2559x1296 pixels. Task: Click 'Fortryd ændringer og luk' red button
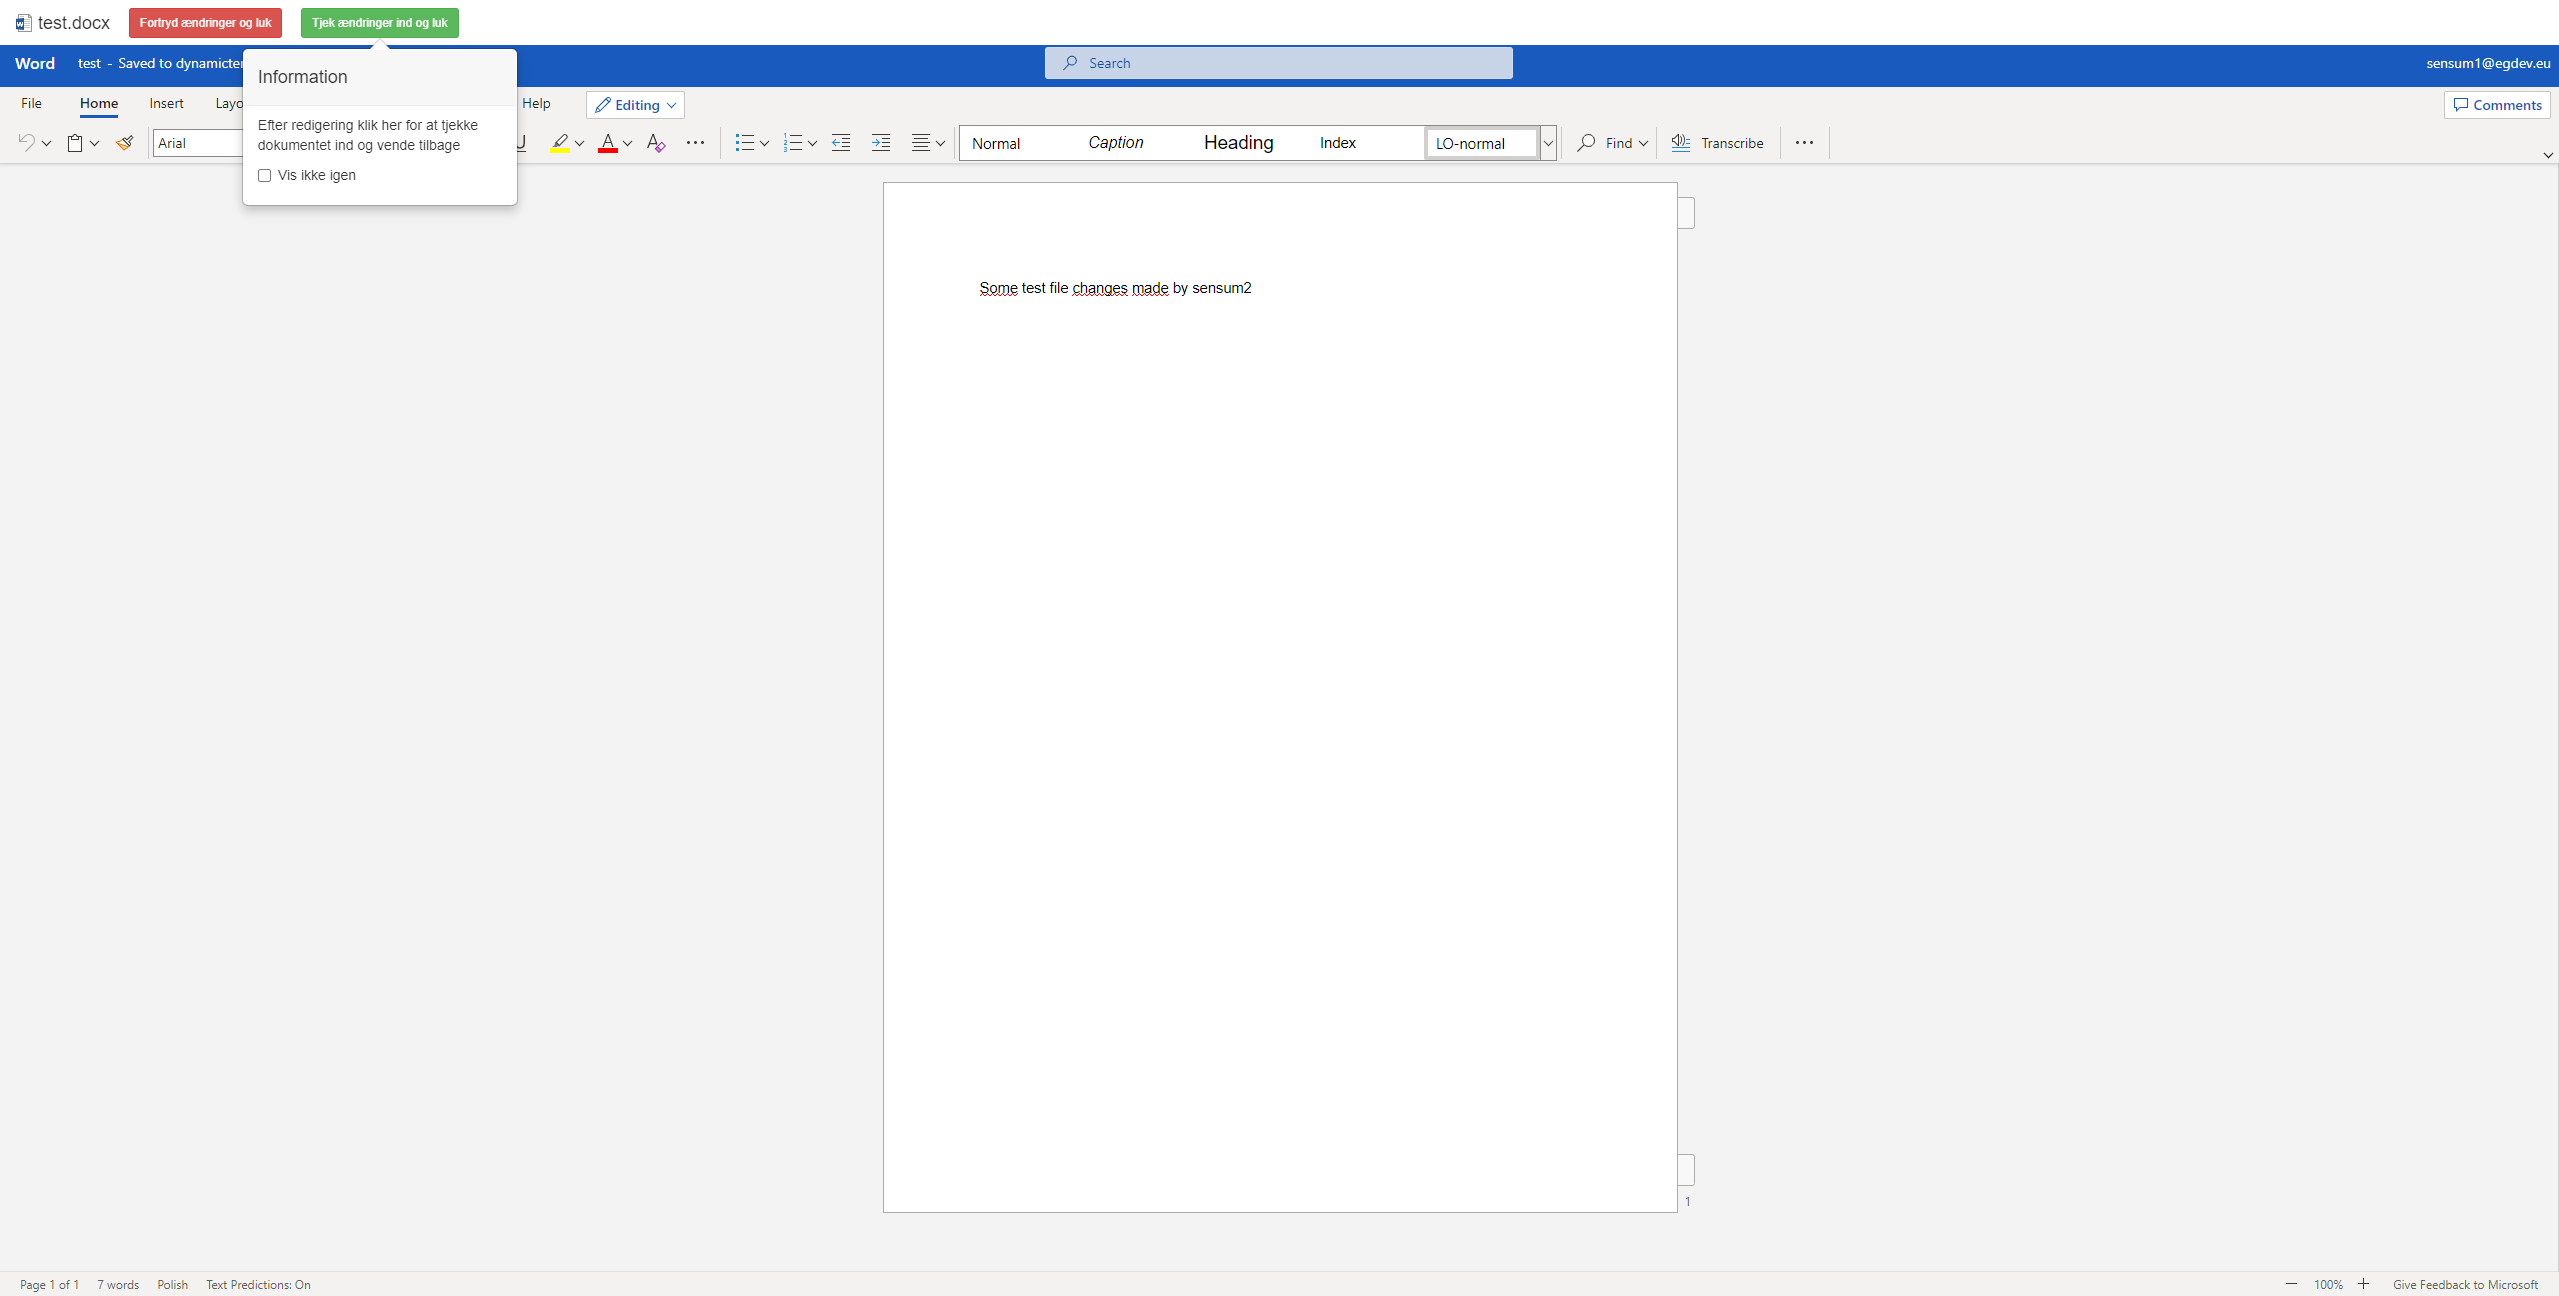click(205, 23)
